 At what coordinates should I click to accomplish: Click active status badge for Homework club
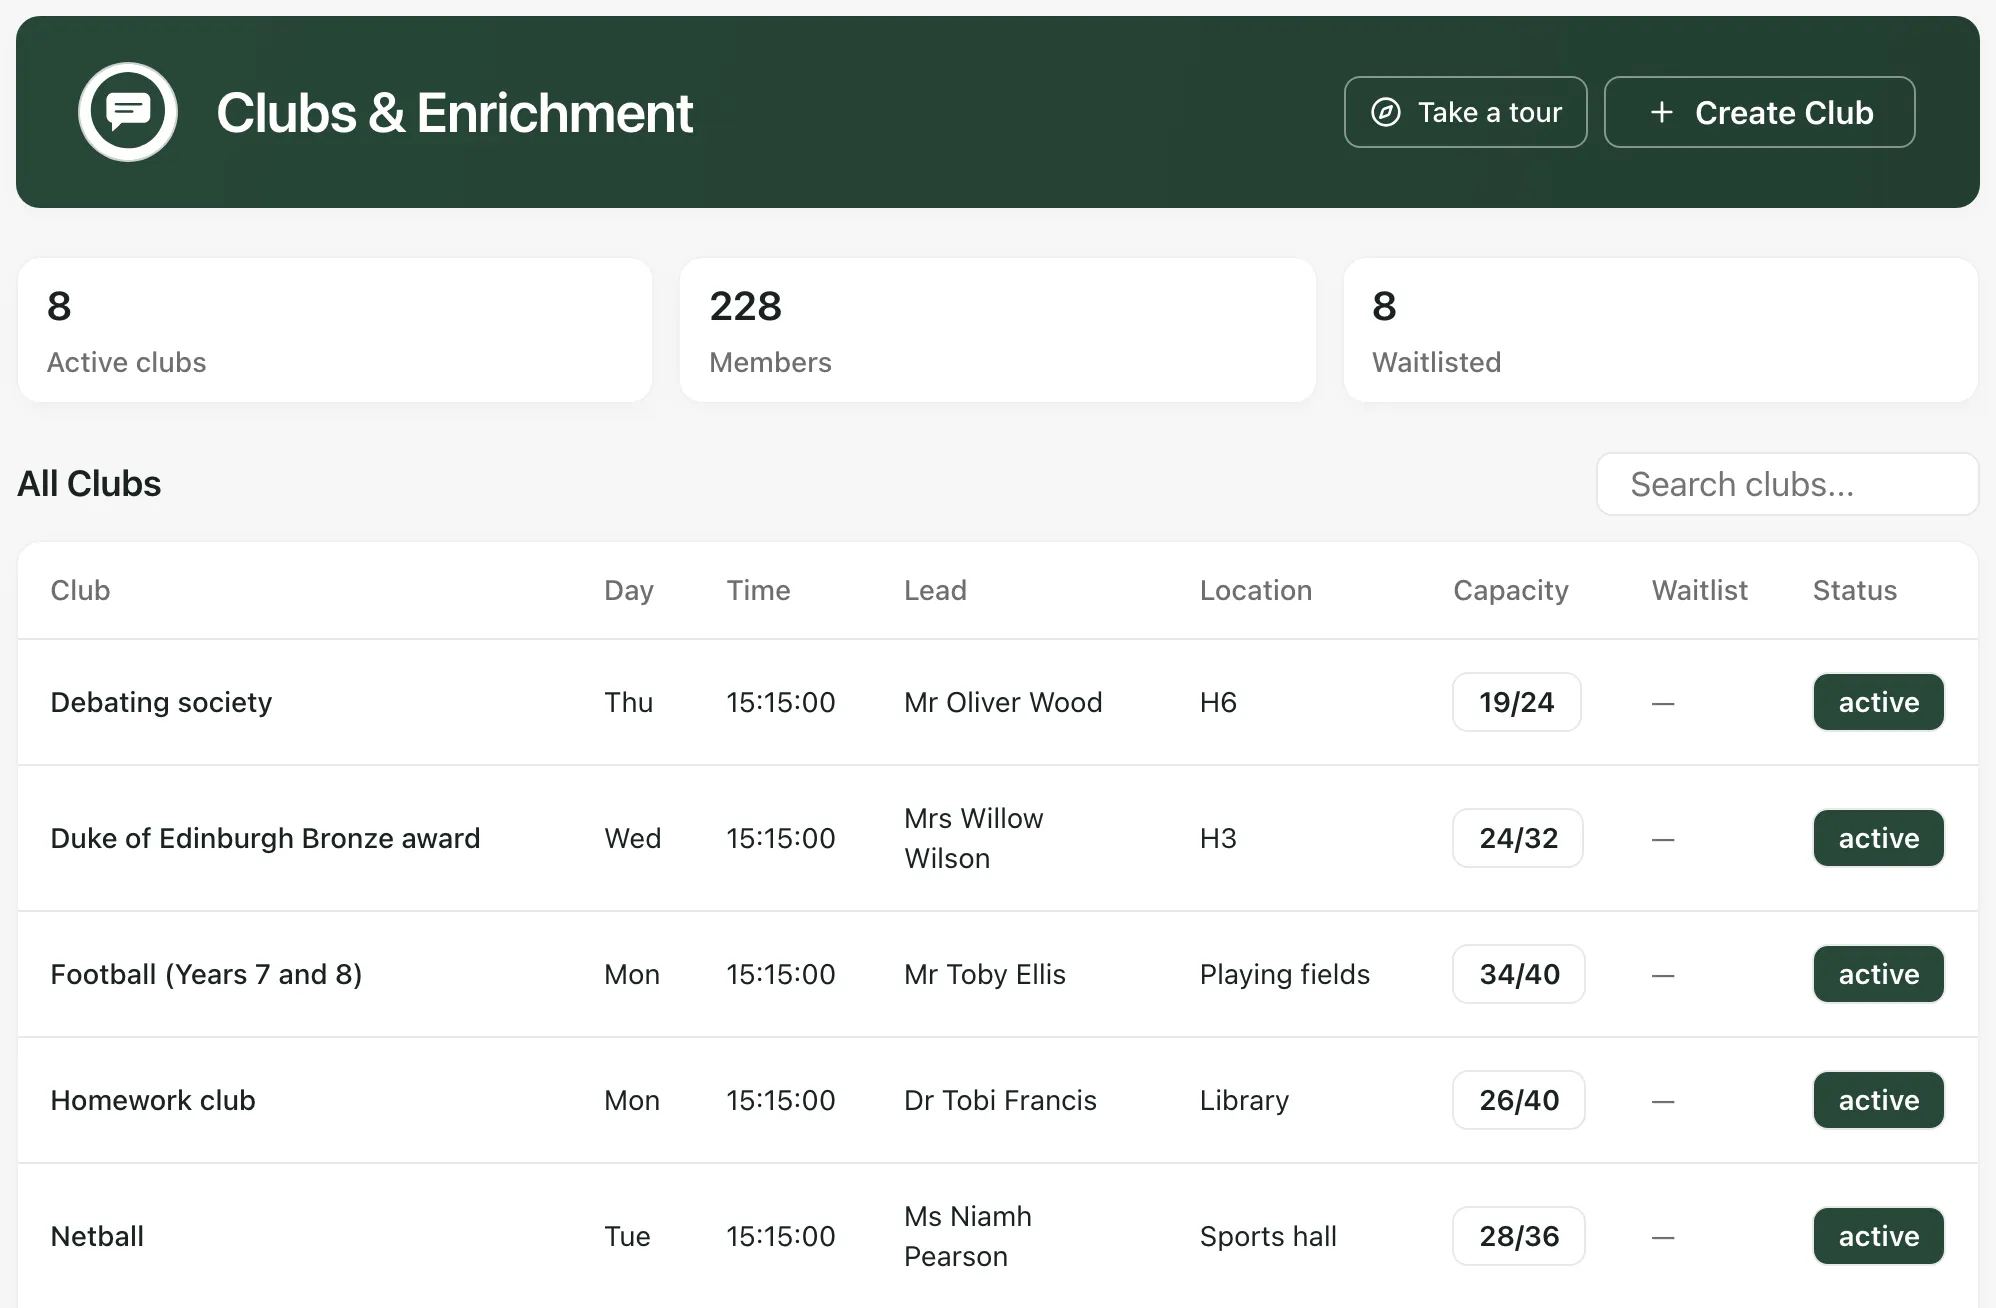pyautogui.click(x=1878, y=1100)
